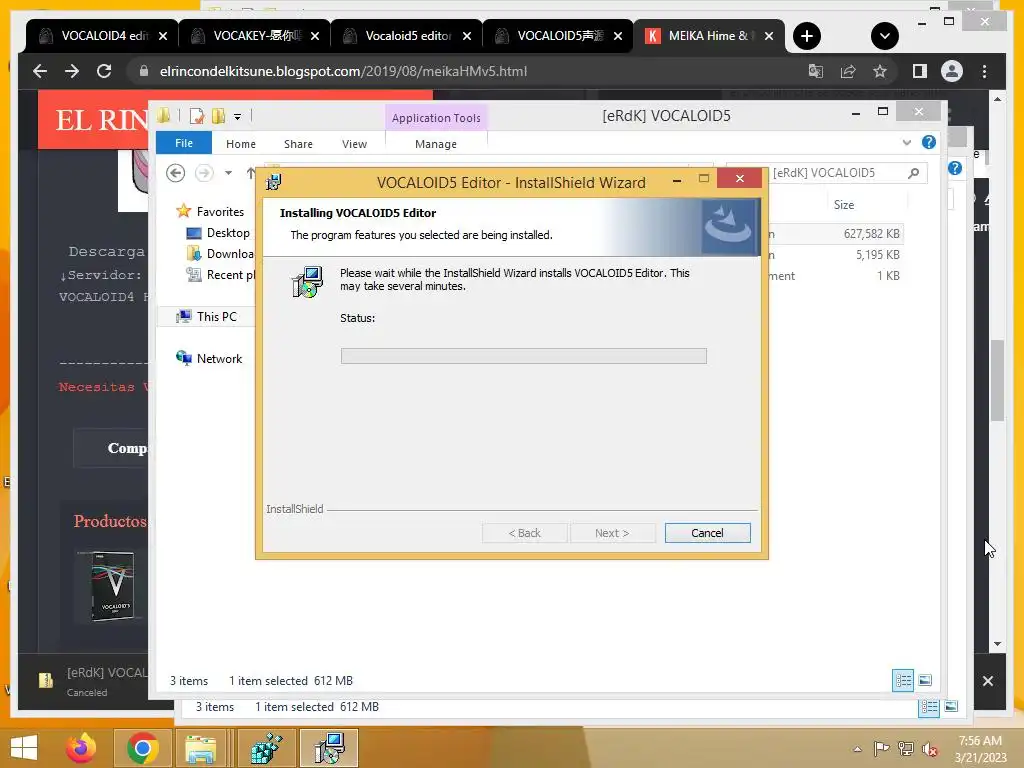Open Desktop in navigation pane
1024x768 pixels.
tap(217, 232)
